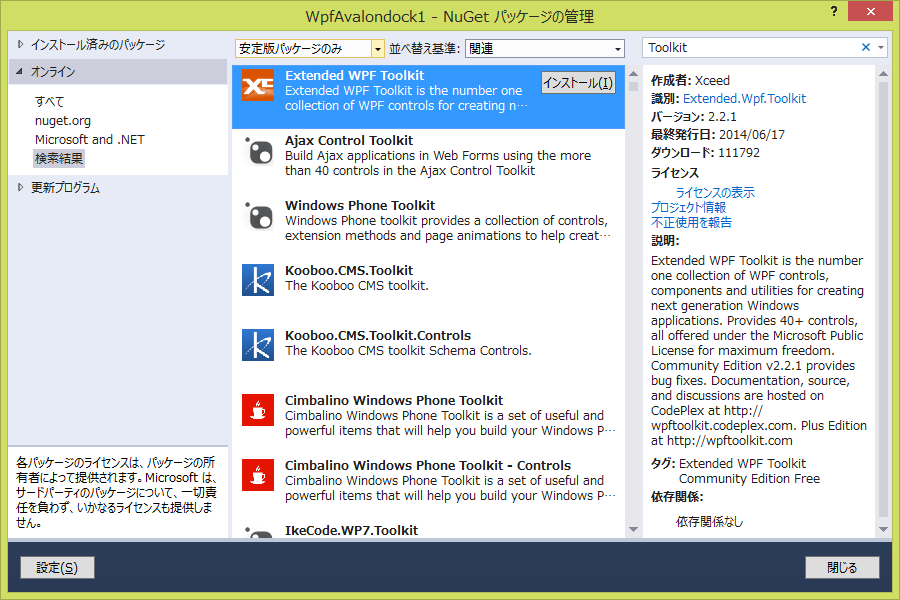The width and height of the screenshot is (900, 600).
Task: Click the package list scroll up arrow
Action: [x=633, y=73]
